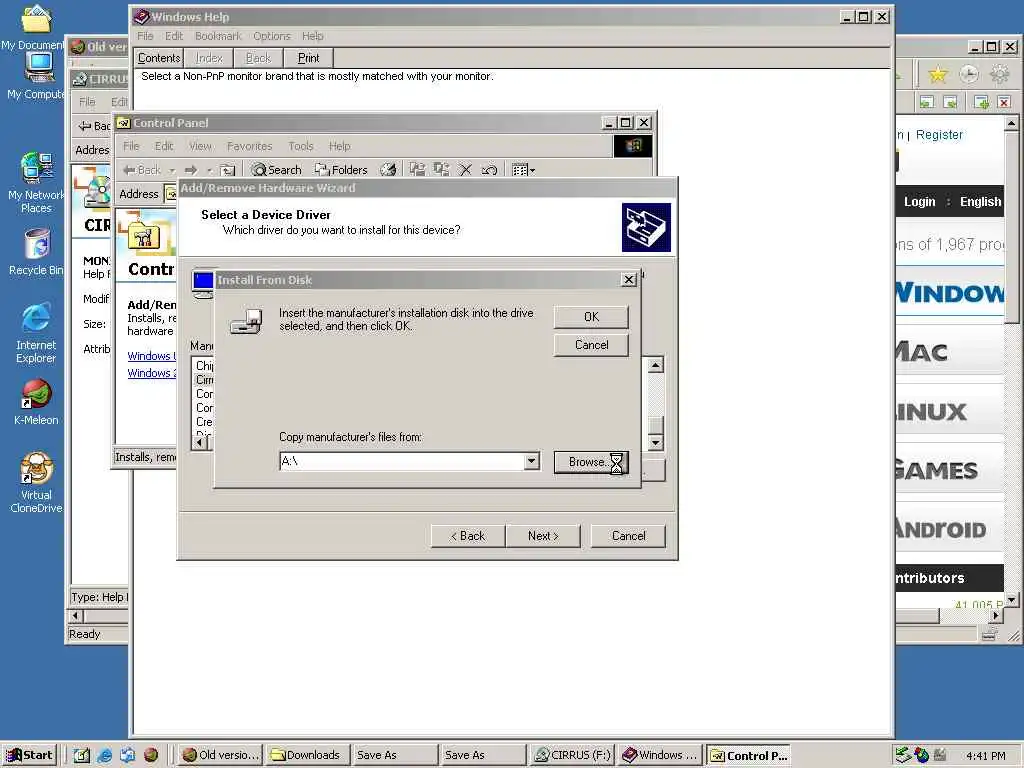This screenshot has height=768, width=1024.
Task: Cancel the Add/Remove Hardware Wizard
Action: point(628,536)
